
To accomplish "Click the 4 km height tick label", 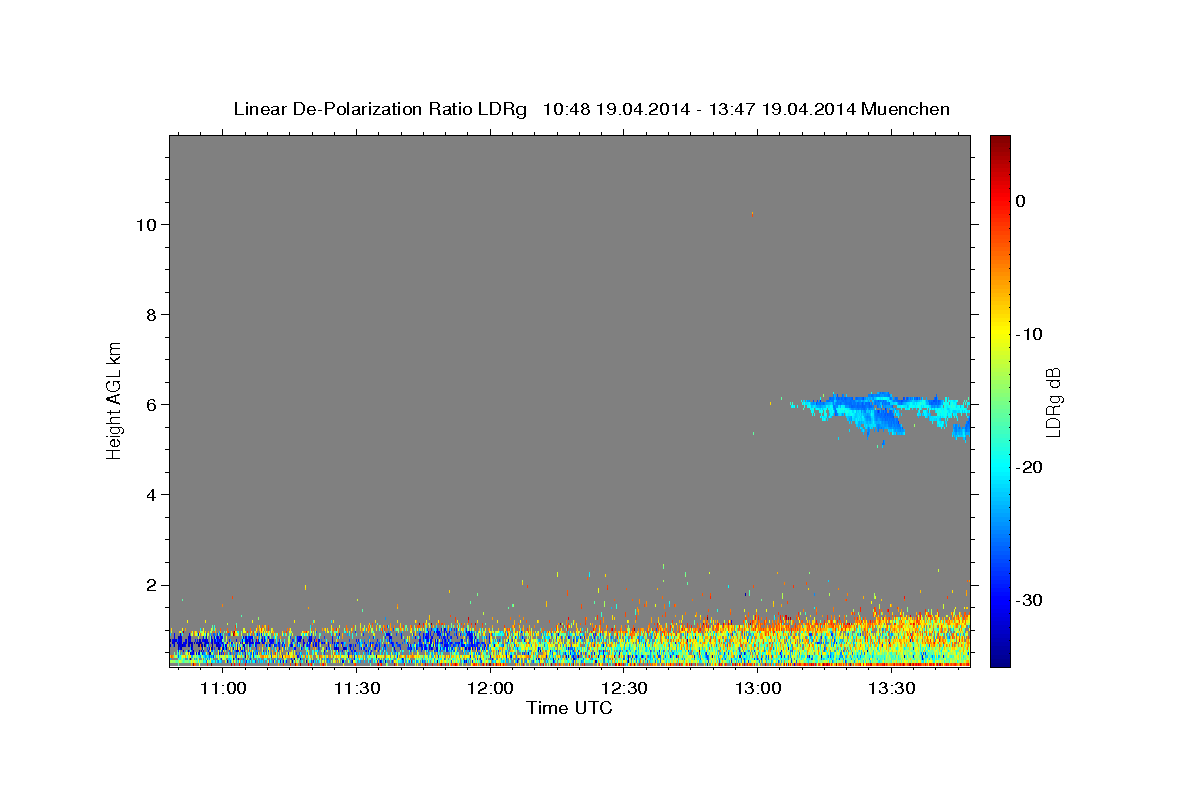I will pyautogui.click(x=152, y=495).
